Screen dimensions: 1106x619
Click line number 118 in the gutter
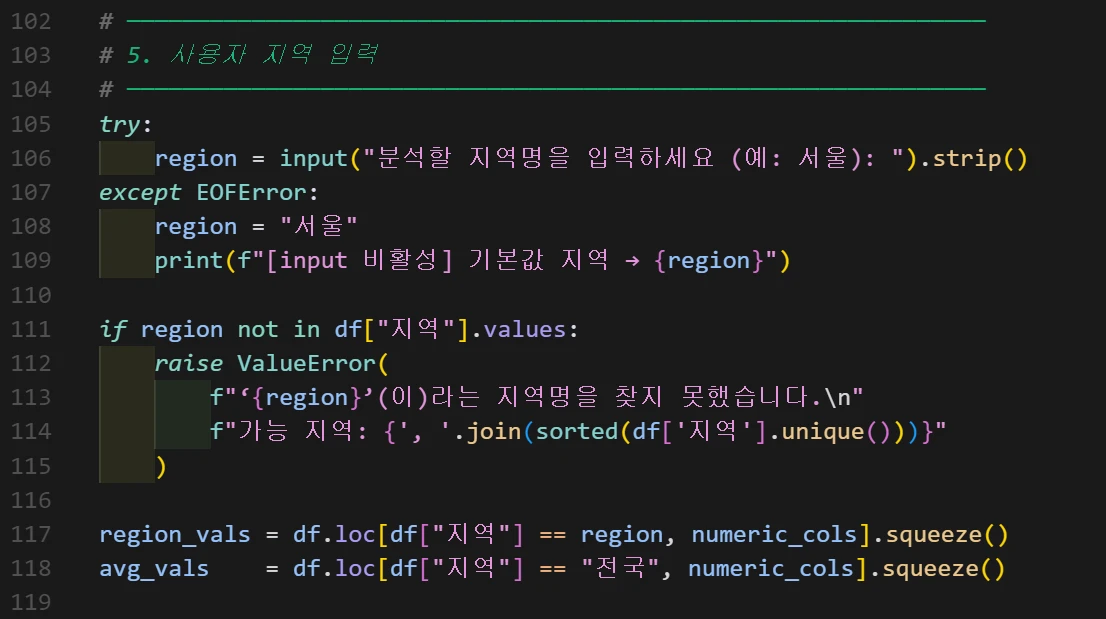tap(31, 569)
